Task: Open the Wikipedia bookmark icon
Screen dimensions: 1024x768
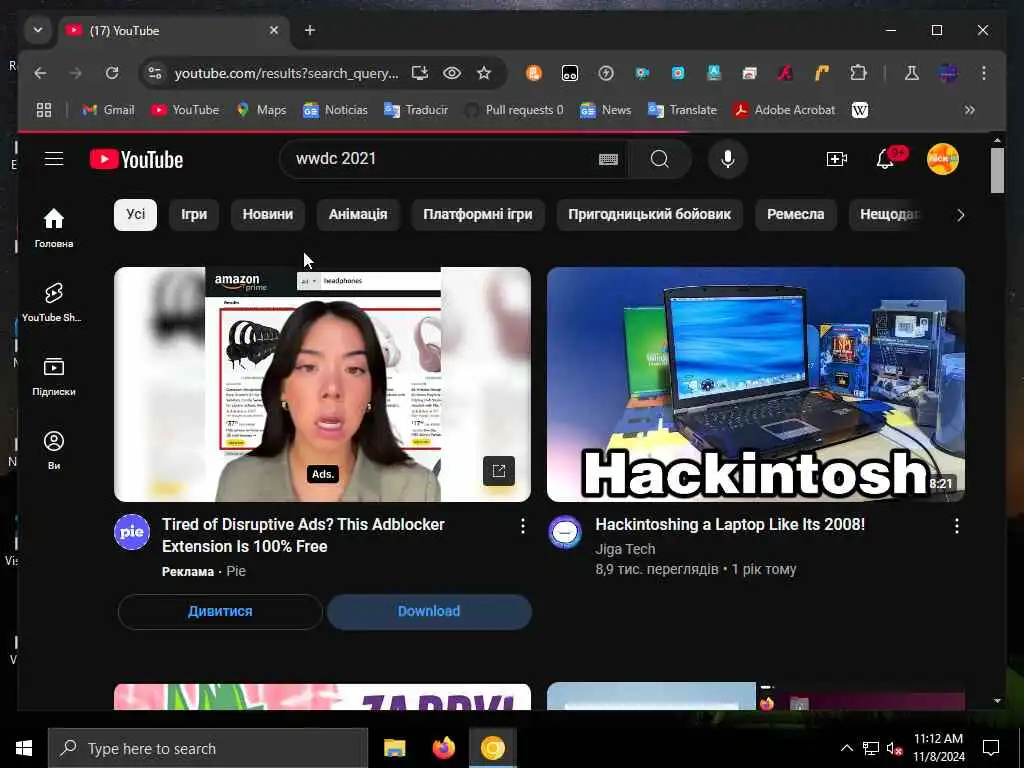Action: click(859, 110)
